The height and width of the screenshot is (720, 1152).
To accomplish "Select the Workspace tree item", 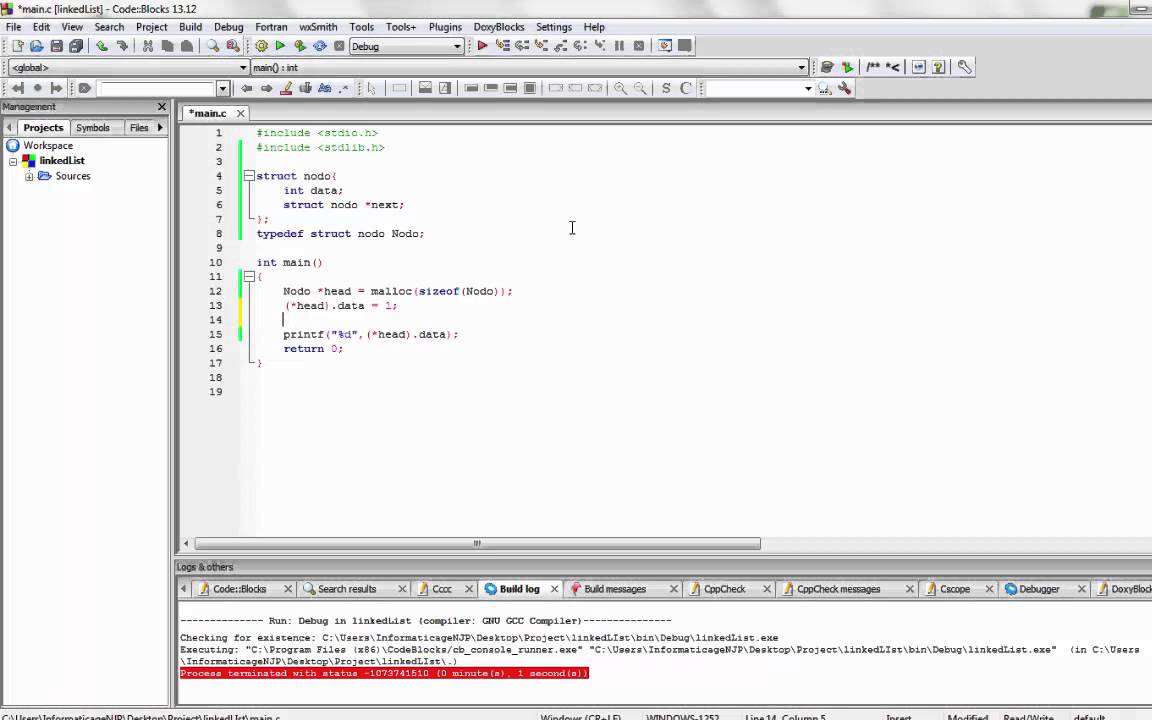I will point(48,145).
